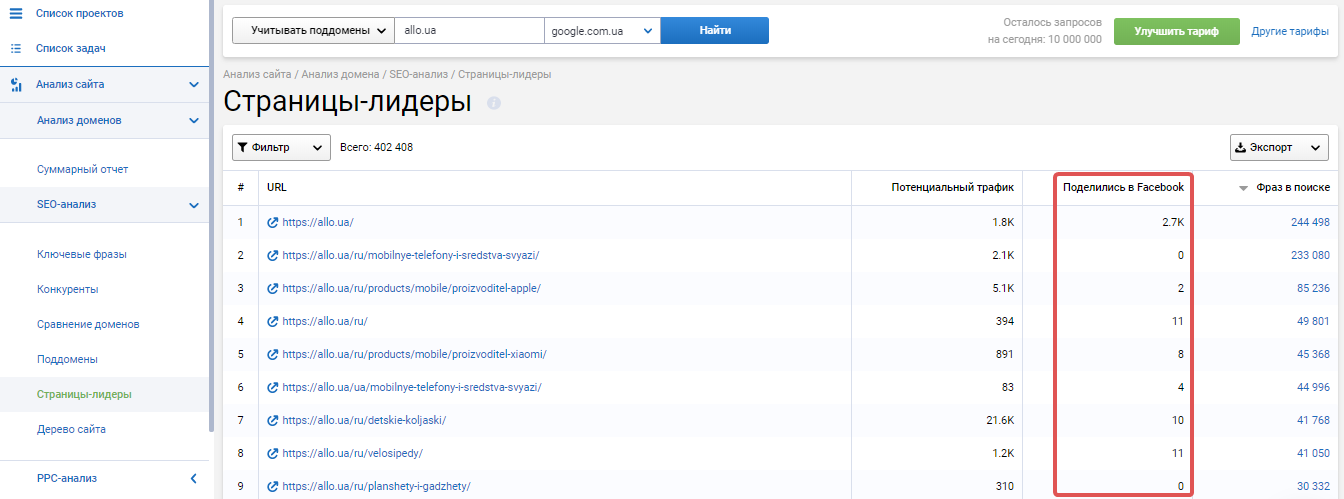Click potential traffic value 21.6K
The width and height of the screenshot is (1344, 499).
1000,420
